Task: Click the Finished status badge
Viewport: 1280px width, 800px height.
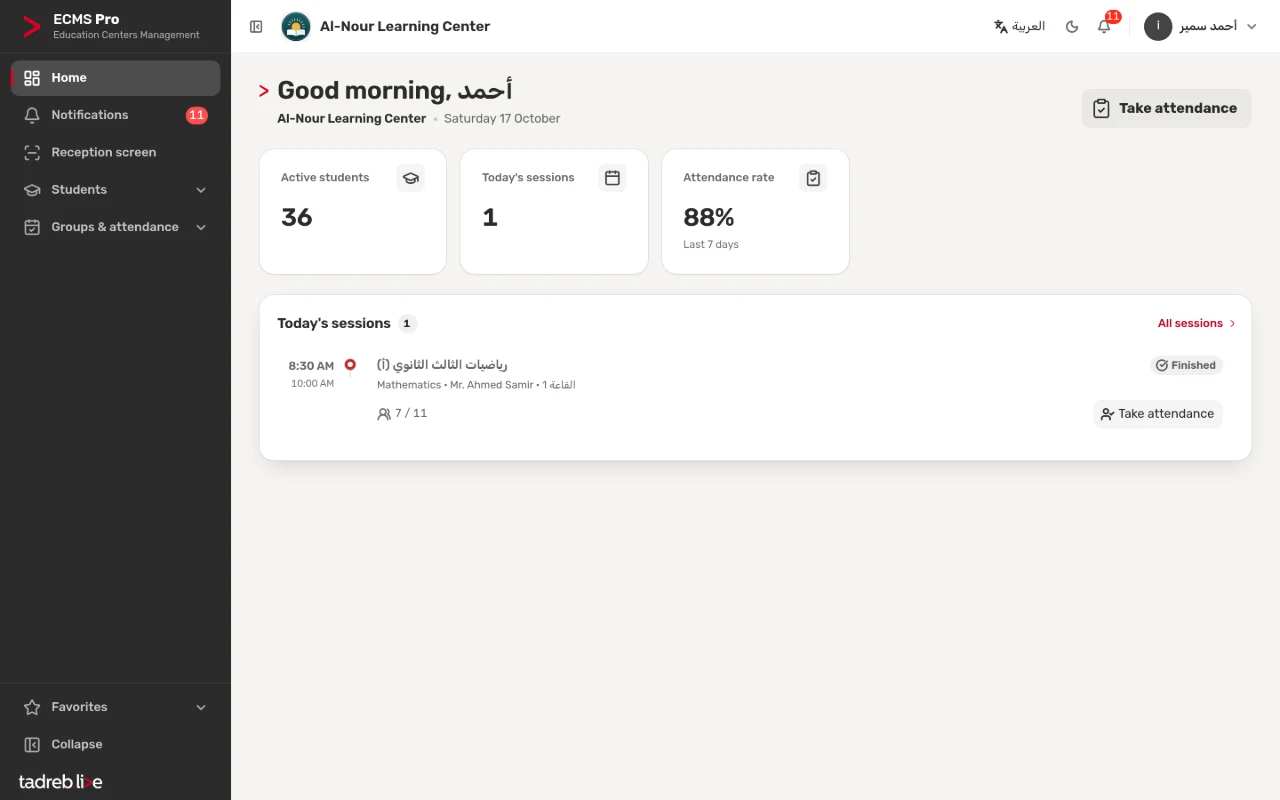Action: coord(1186,365)
